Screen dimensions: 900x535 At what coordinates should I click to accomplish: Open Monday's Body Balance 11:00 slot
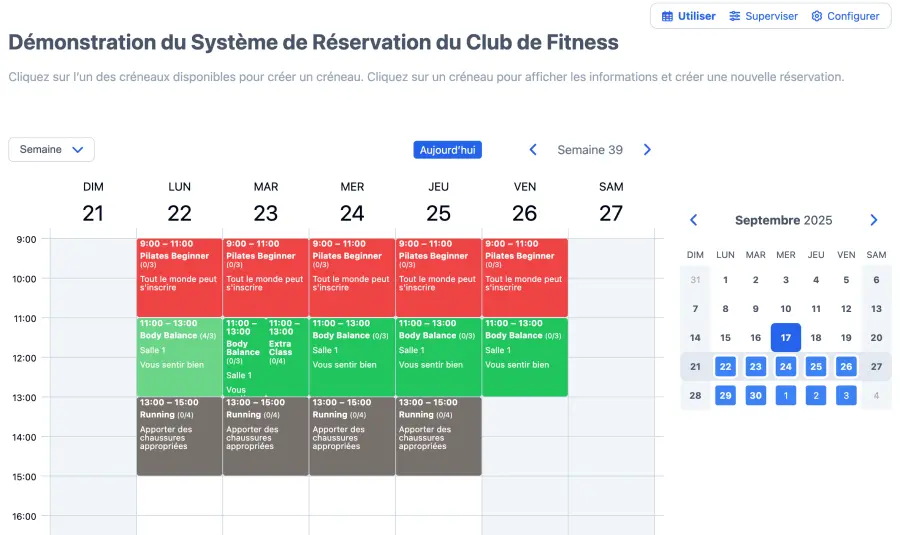179,357
